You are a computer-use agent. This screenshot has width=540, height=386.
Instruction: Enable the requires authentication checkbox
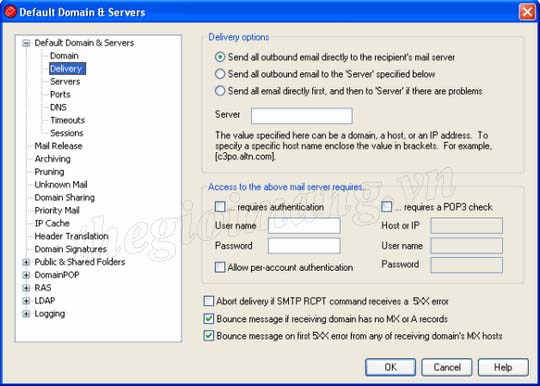click(220, 207)
